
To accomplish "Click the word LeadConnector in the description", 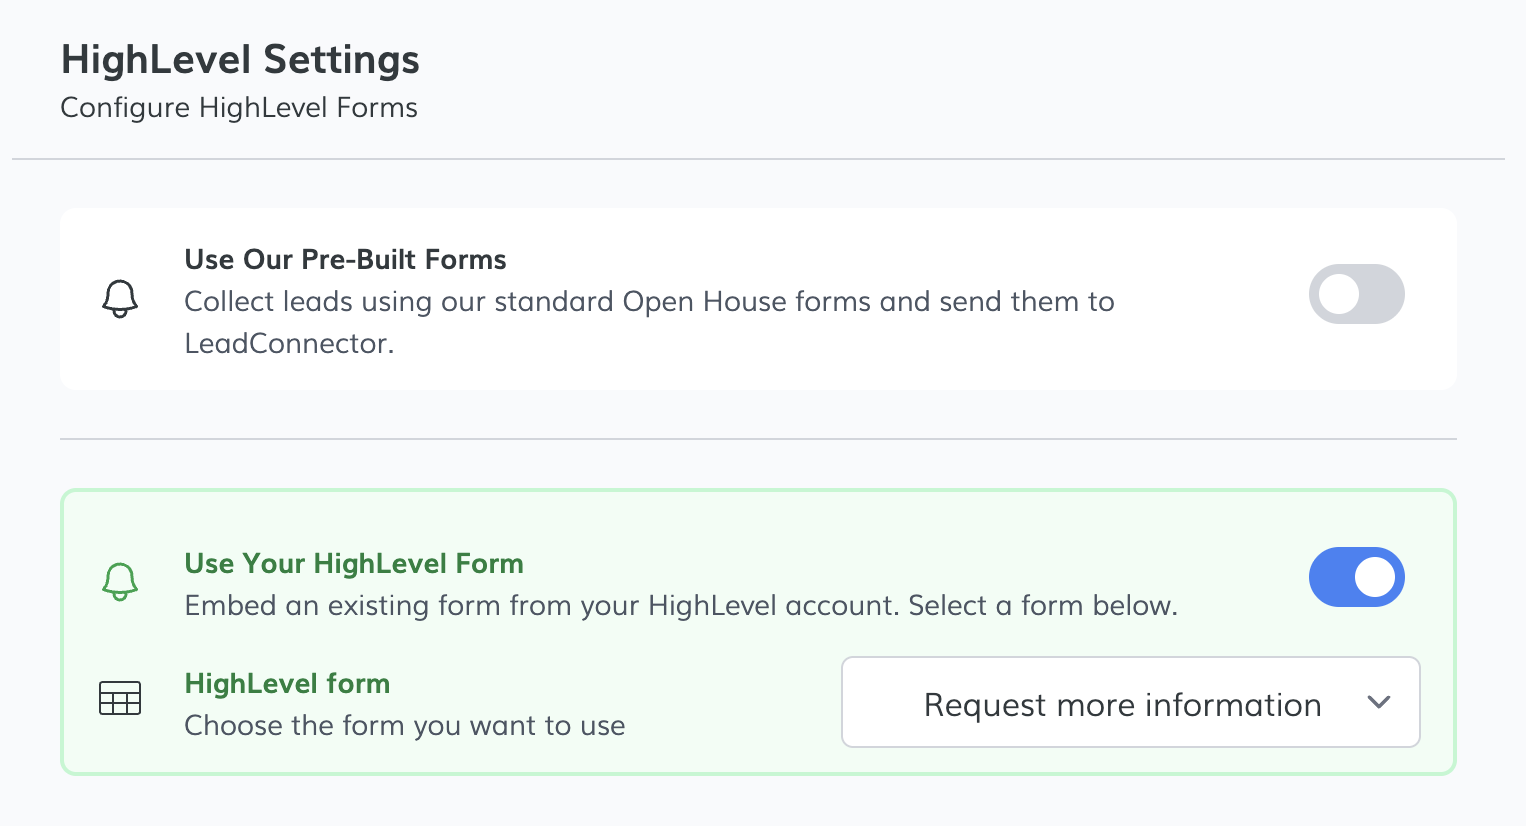I will coord(289,344).
